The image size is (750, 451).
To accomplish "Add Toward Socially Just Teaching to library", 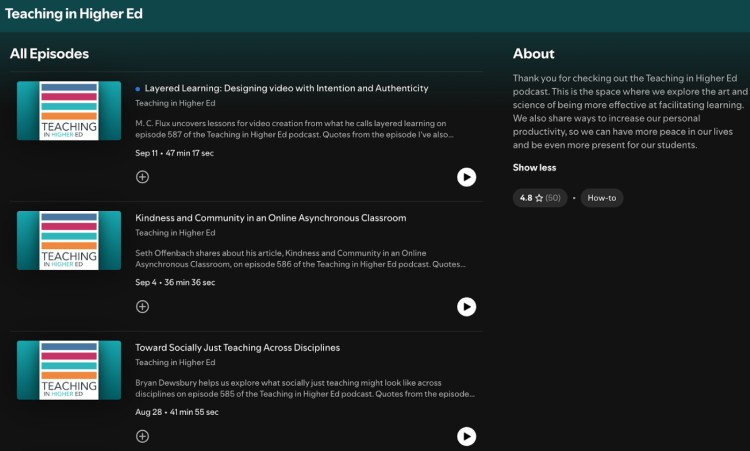I will (142, 436).
